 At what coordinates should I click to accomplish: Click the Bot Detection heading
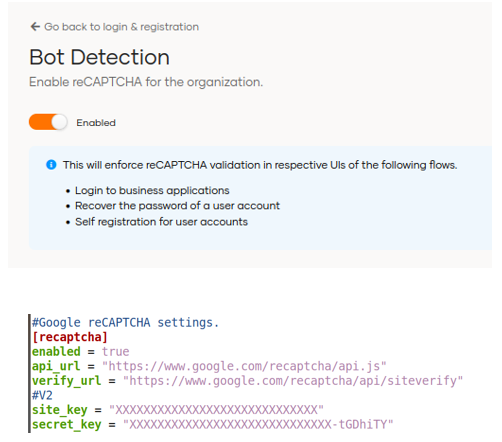pyautogui.click(x=99, y=57)
